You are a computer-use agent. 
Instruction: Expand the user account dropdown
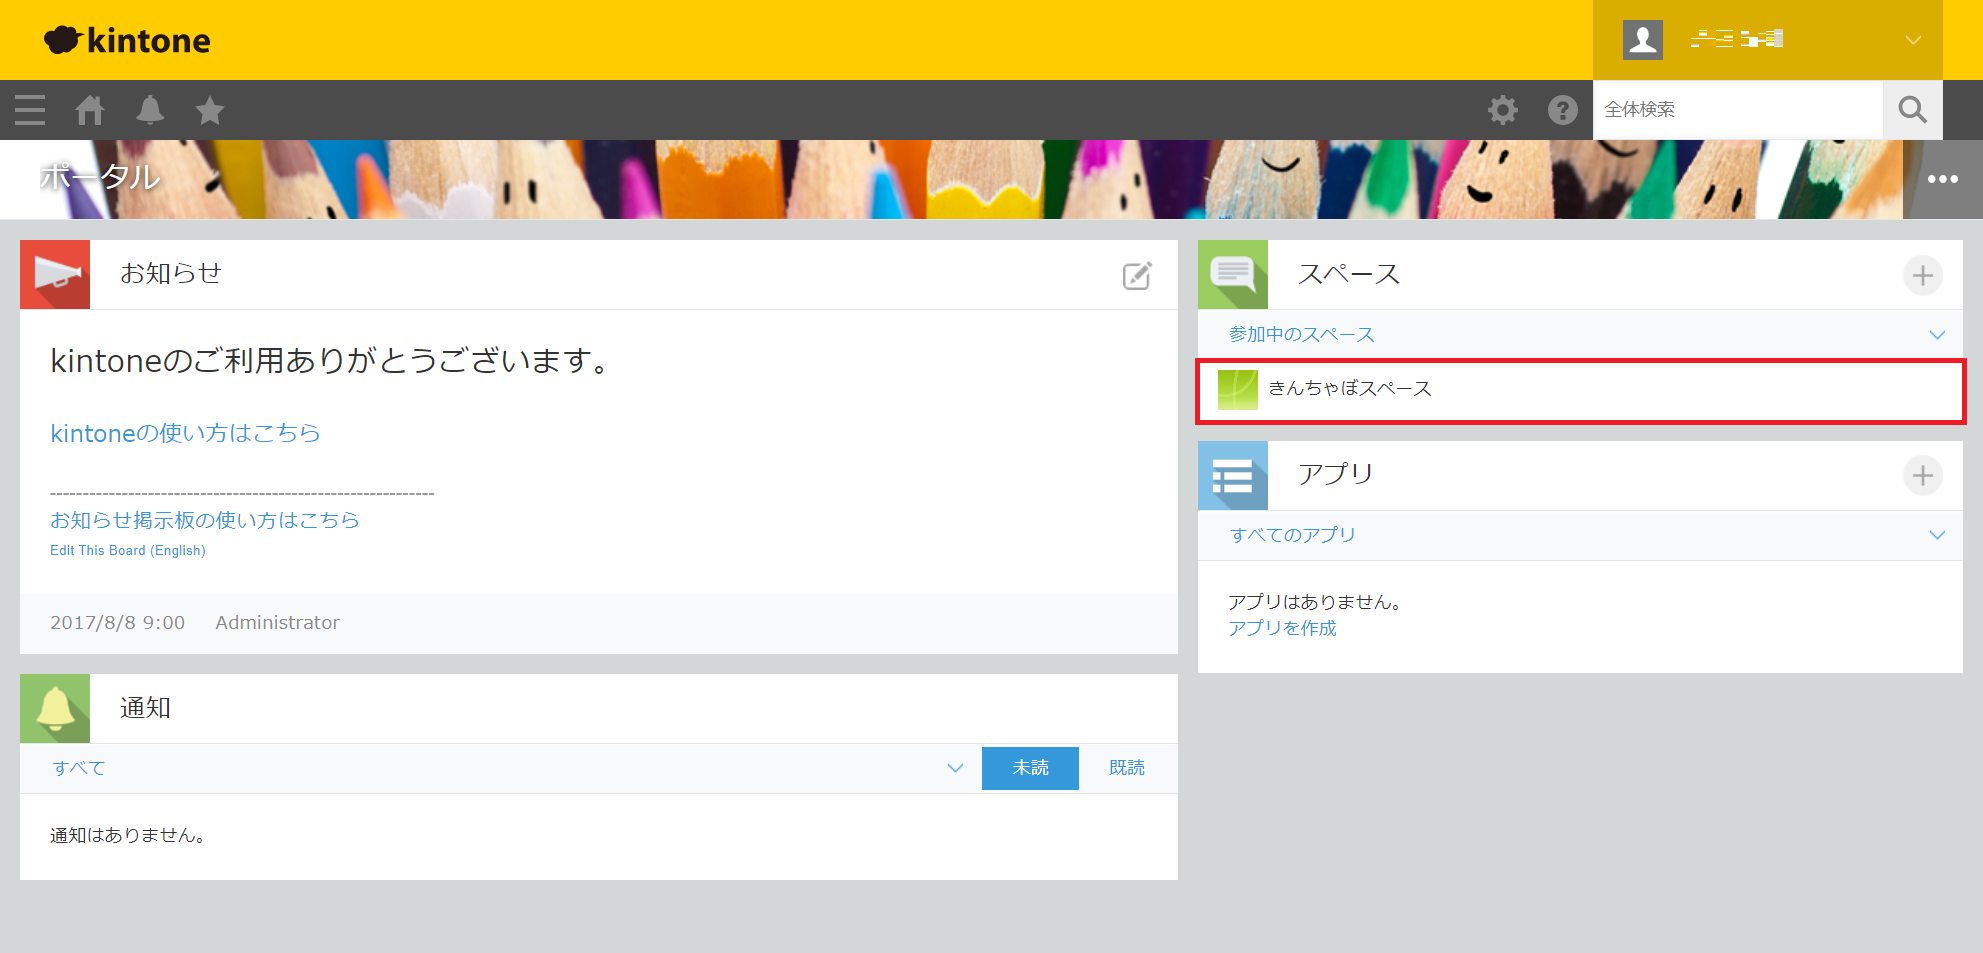coord(1912,40)
